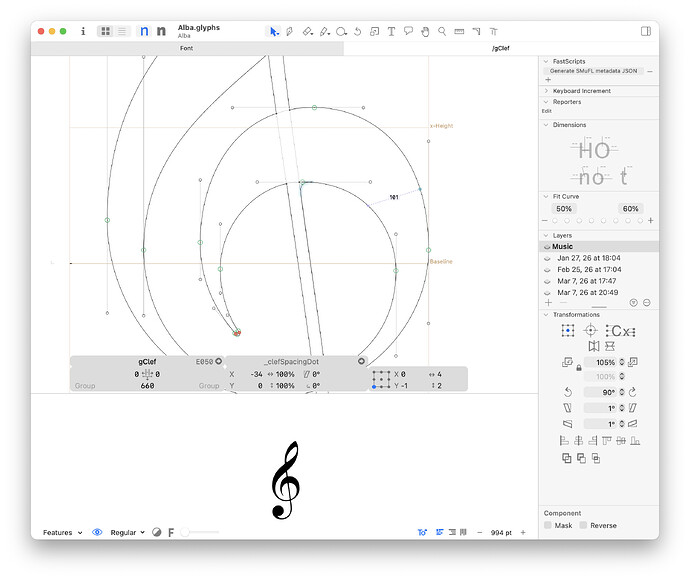Mirror selection vertically

pyautogui.click(x=609, y=346)
